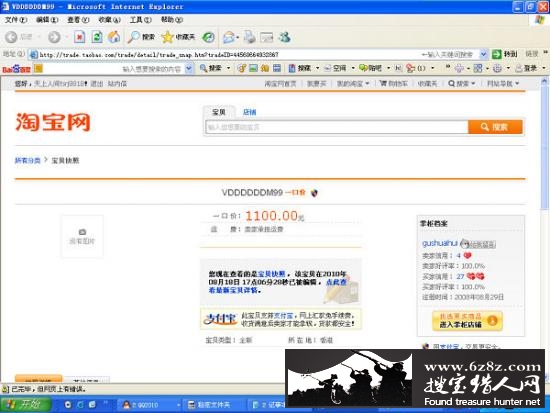The width and height of the screenshot is (550, 413).
Task: Open the History icon in toolbar
Action: click(209, 37)
